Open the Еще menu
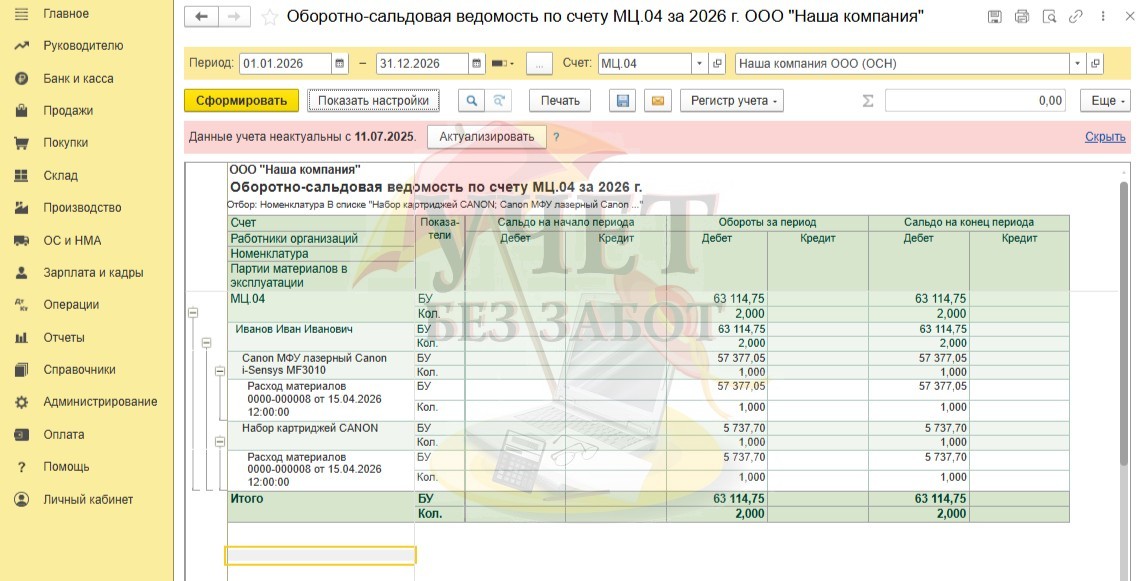1147x581 pixels. (1105, 100)
